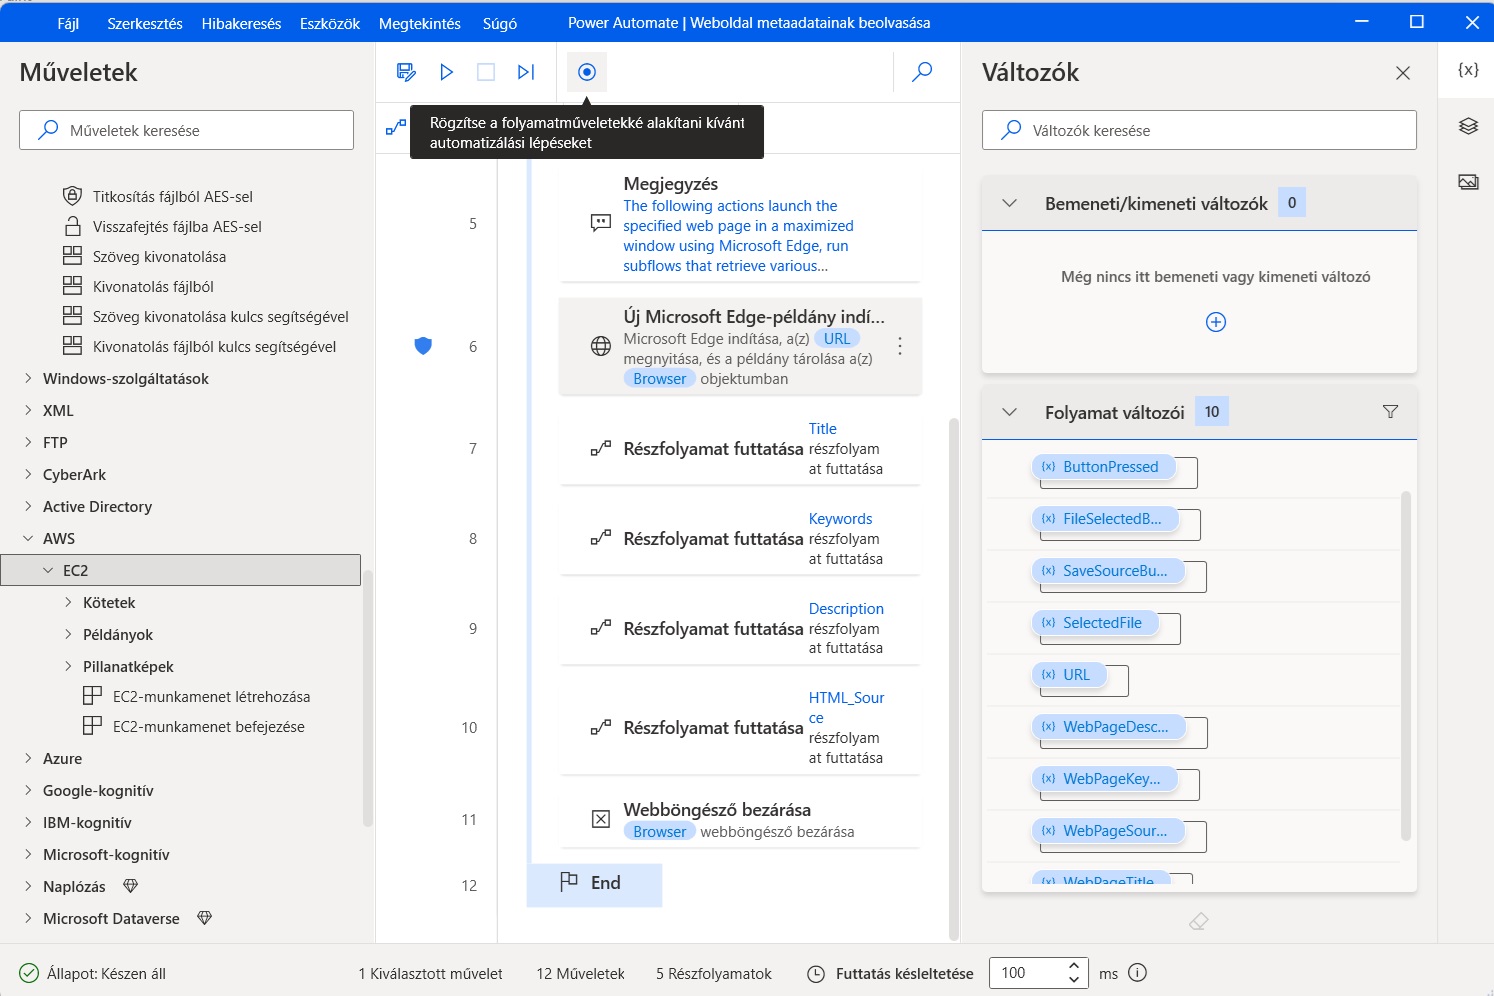This screenshot has width=1494, height=996.
Task: Open the Súgó menu
Action: 500,23
